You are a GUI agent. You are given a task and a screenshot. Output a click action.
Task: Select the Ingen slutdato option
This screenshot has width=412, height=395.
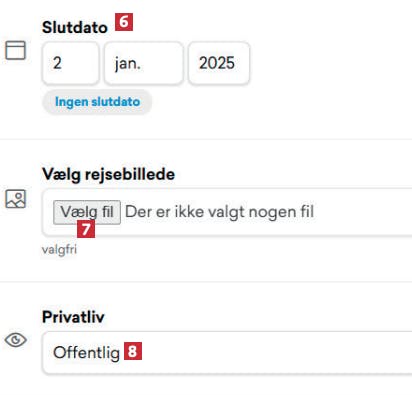(97, 102)
